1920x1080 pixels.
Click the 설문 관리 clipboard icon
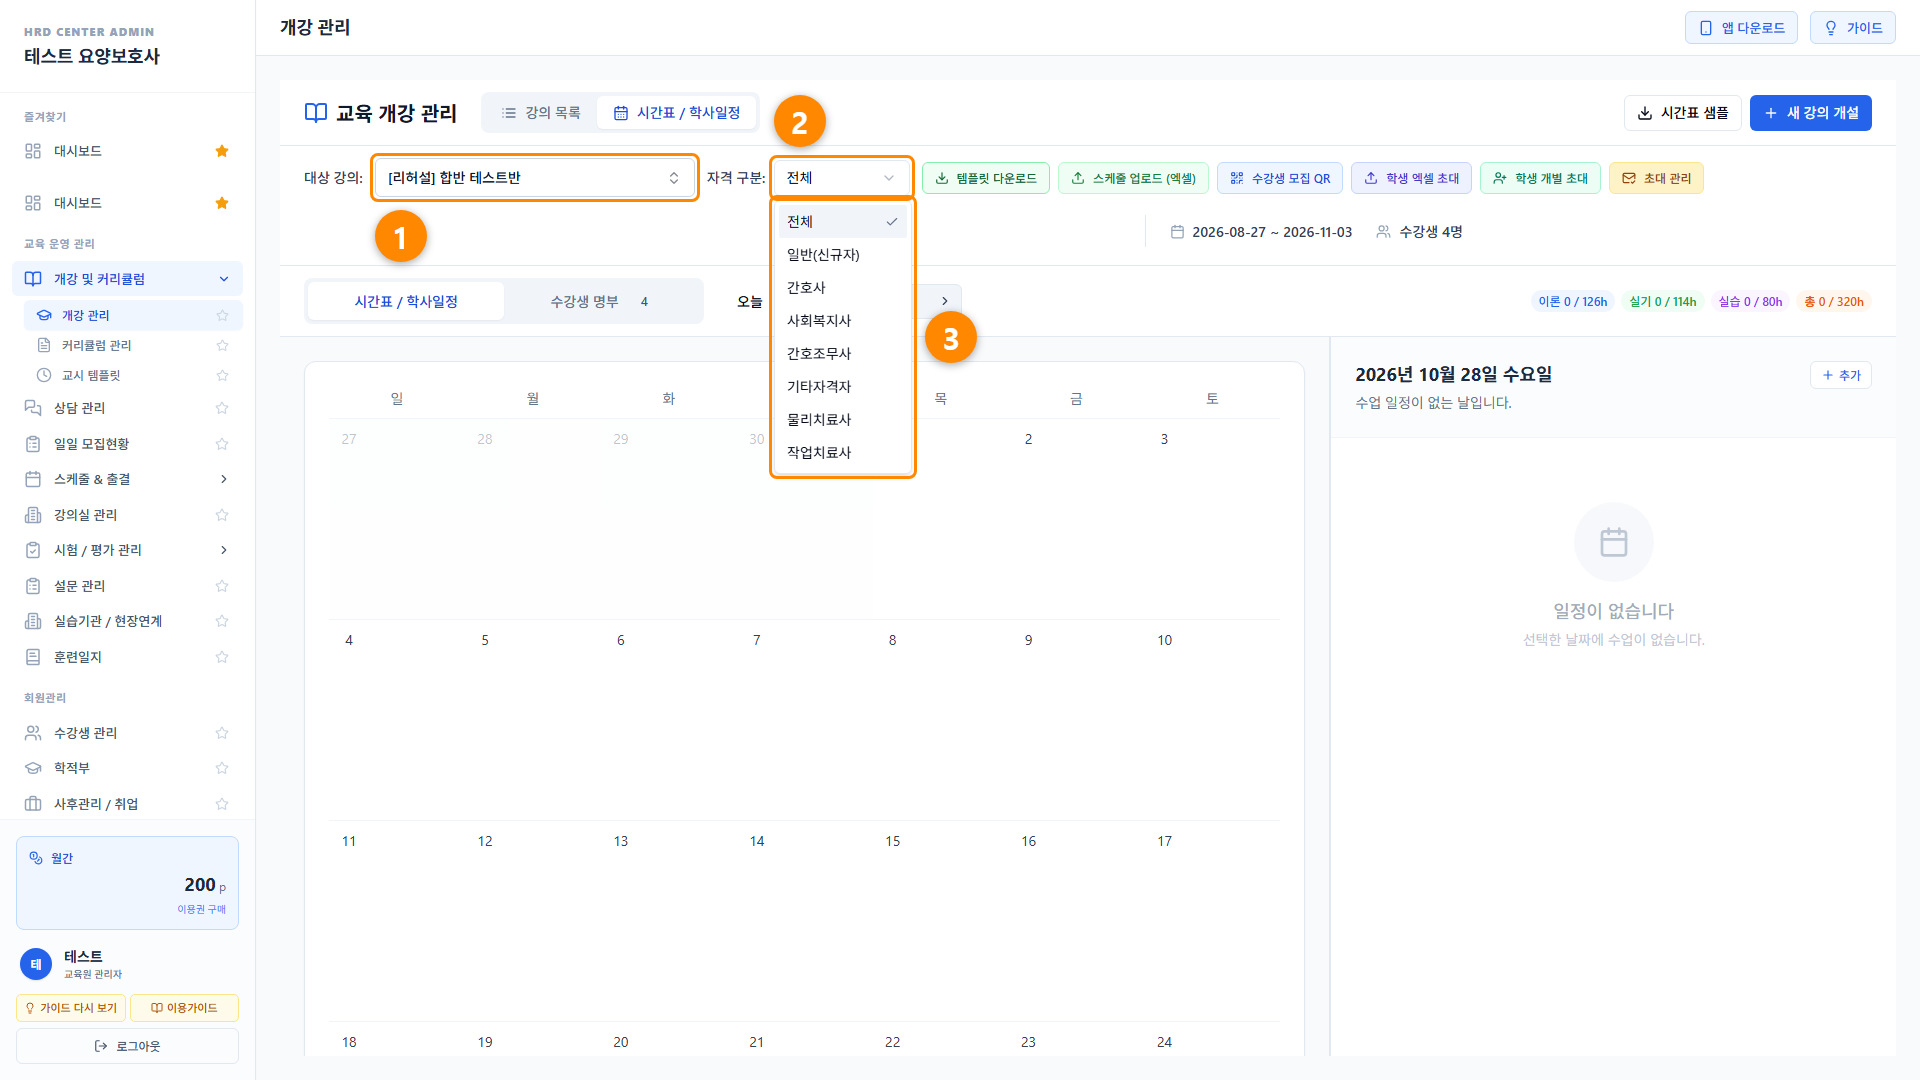click(33, 586)
